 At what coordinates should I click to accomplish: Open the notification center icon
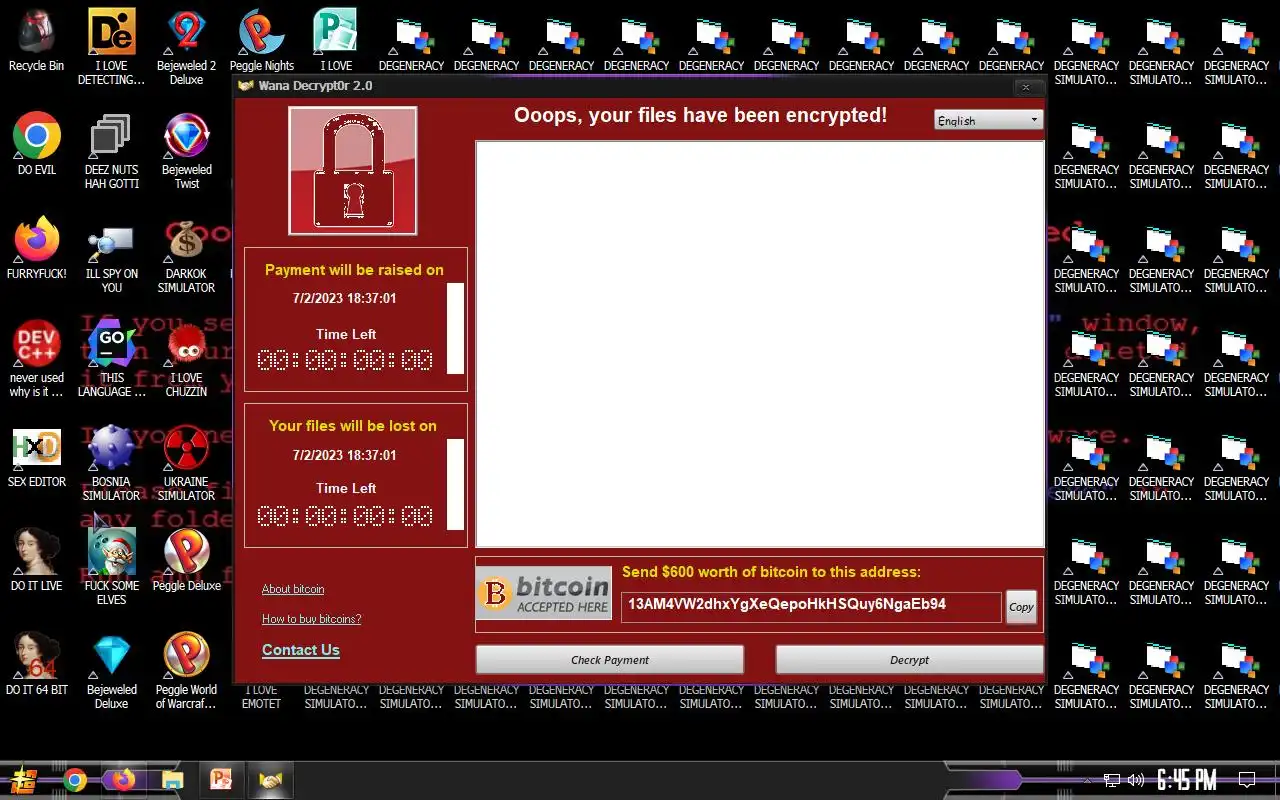coord(1247,780)
